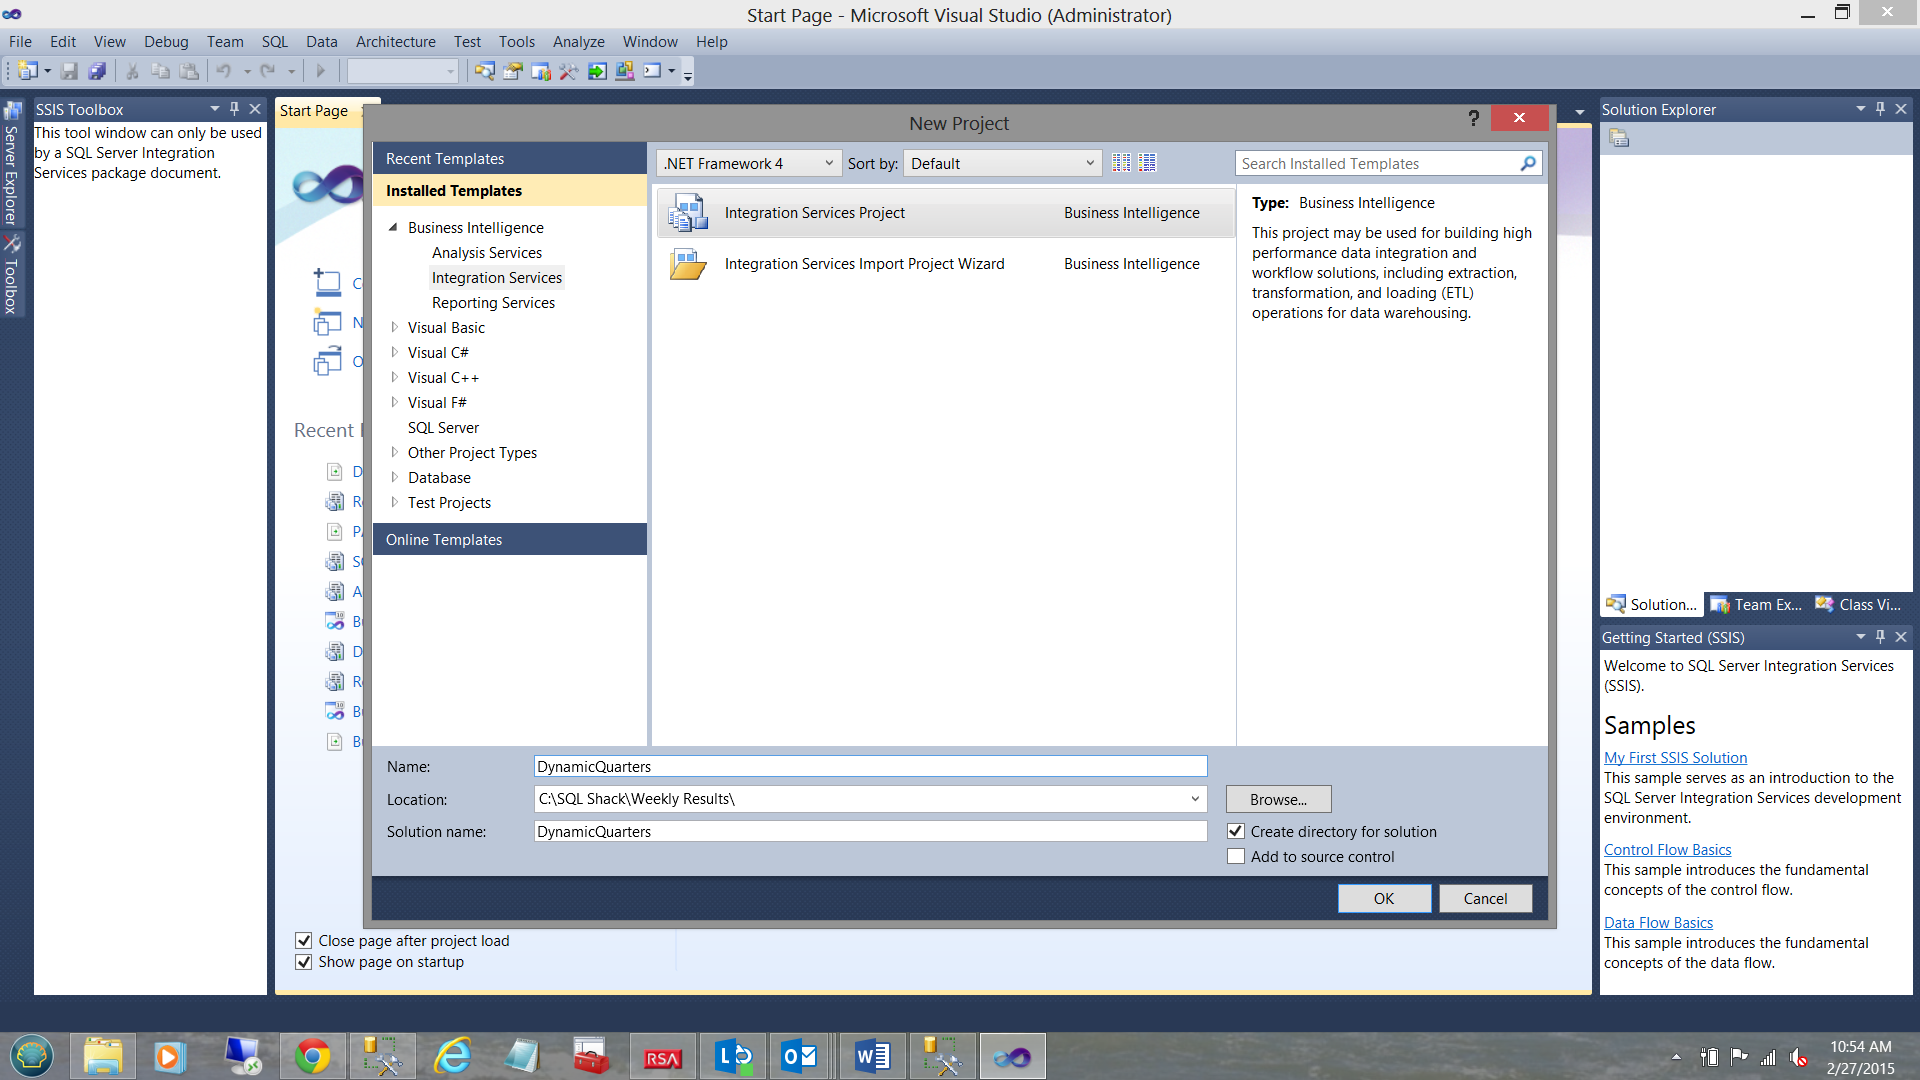Viewport: 1920px width, 1080px height.
Task: Click the Toolbox toolbar icon with hammer and wrench
Action: pyautogui.click(x=569, y=71)
